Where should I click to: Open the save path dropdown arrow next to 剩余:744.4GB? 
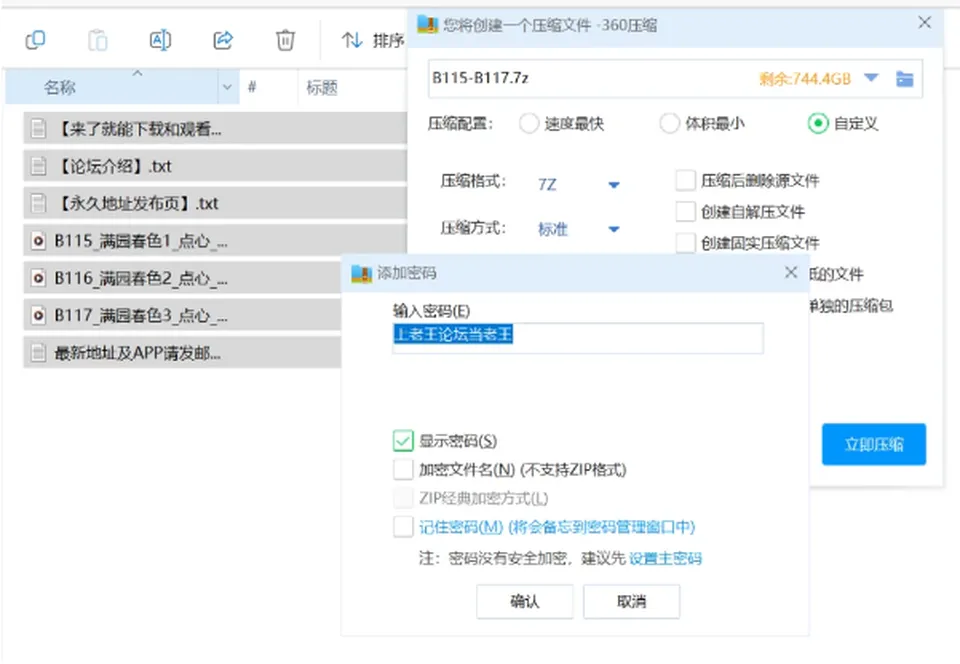(x=871, y=78)
